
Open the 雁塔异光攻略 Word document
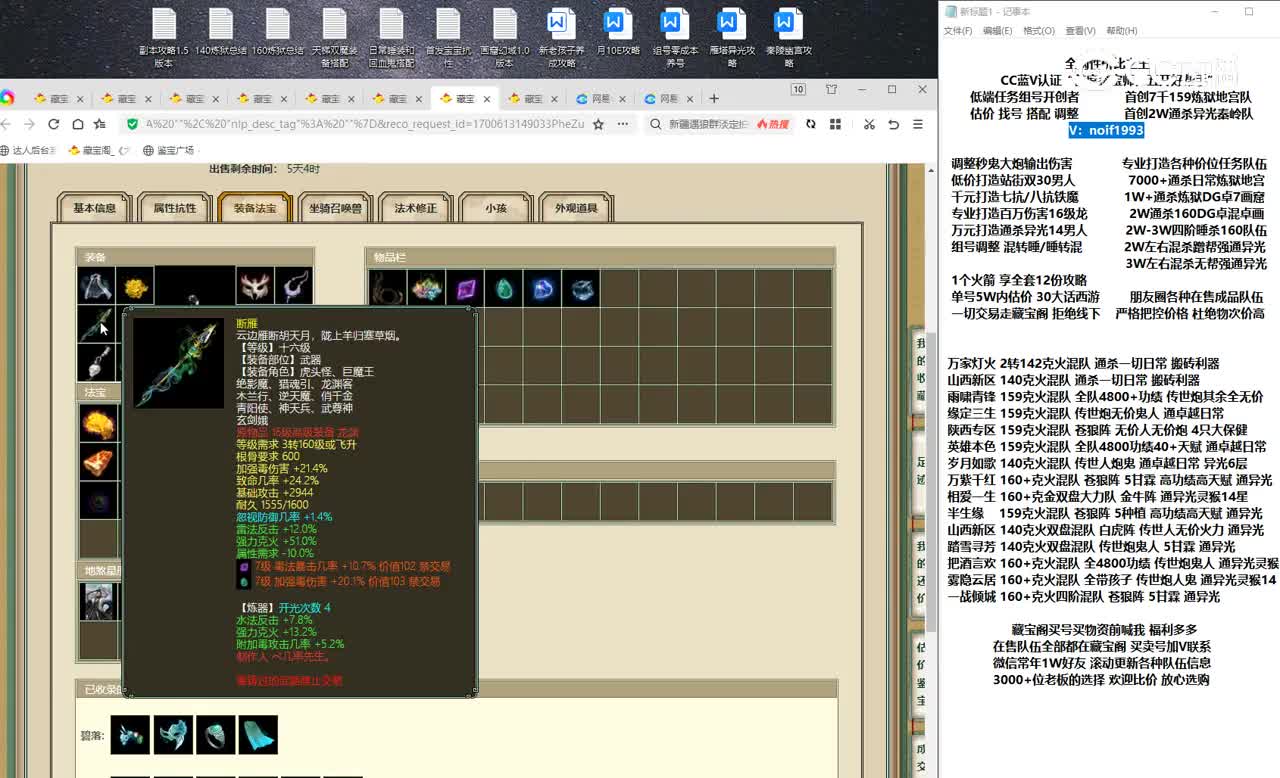coord(732,38)
